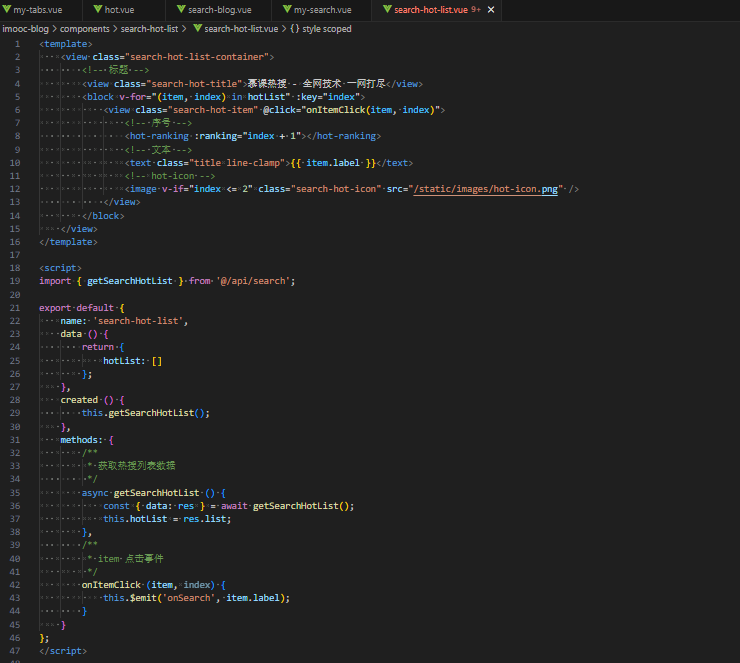Switch to the my-tabs.vue tab
The height and width of the screenshot is (663, 740).
tap(38, 10)
